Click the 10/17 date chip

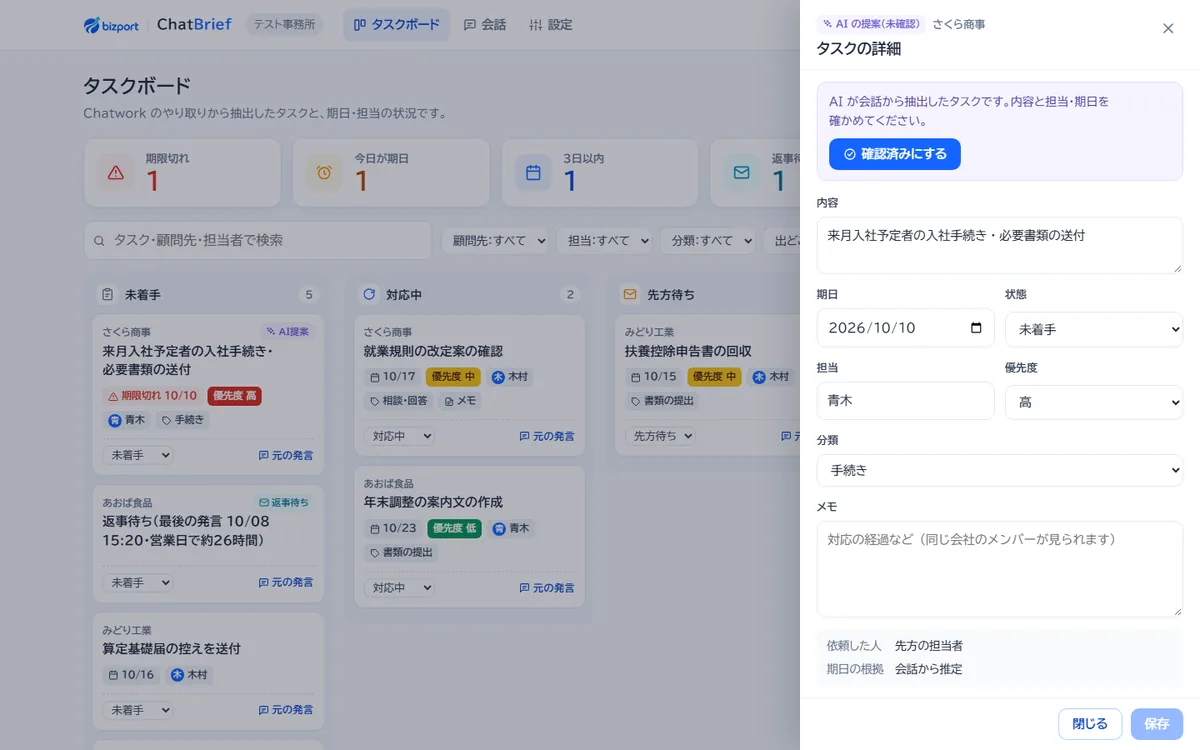(x=392, y=377)
